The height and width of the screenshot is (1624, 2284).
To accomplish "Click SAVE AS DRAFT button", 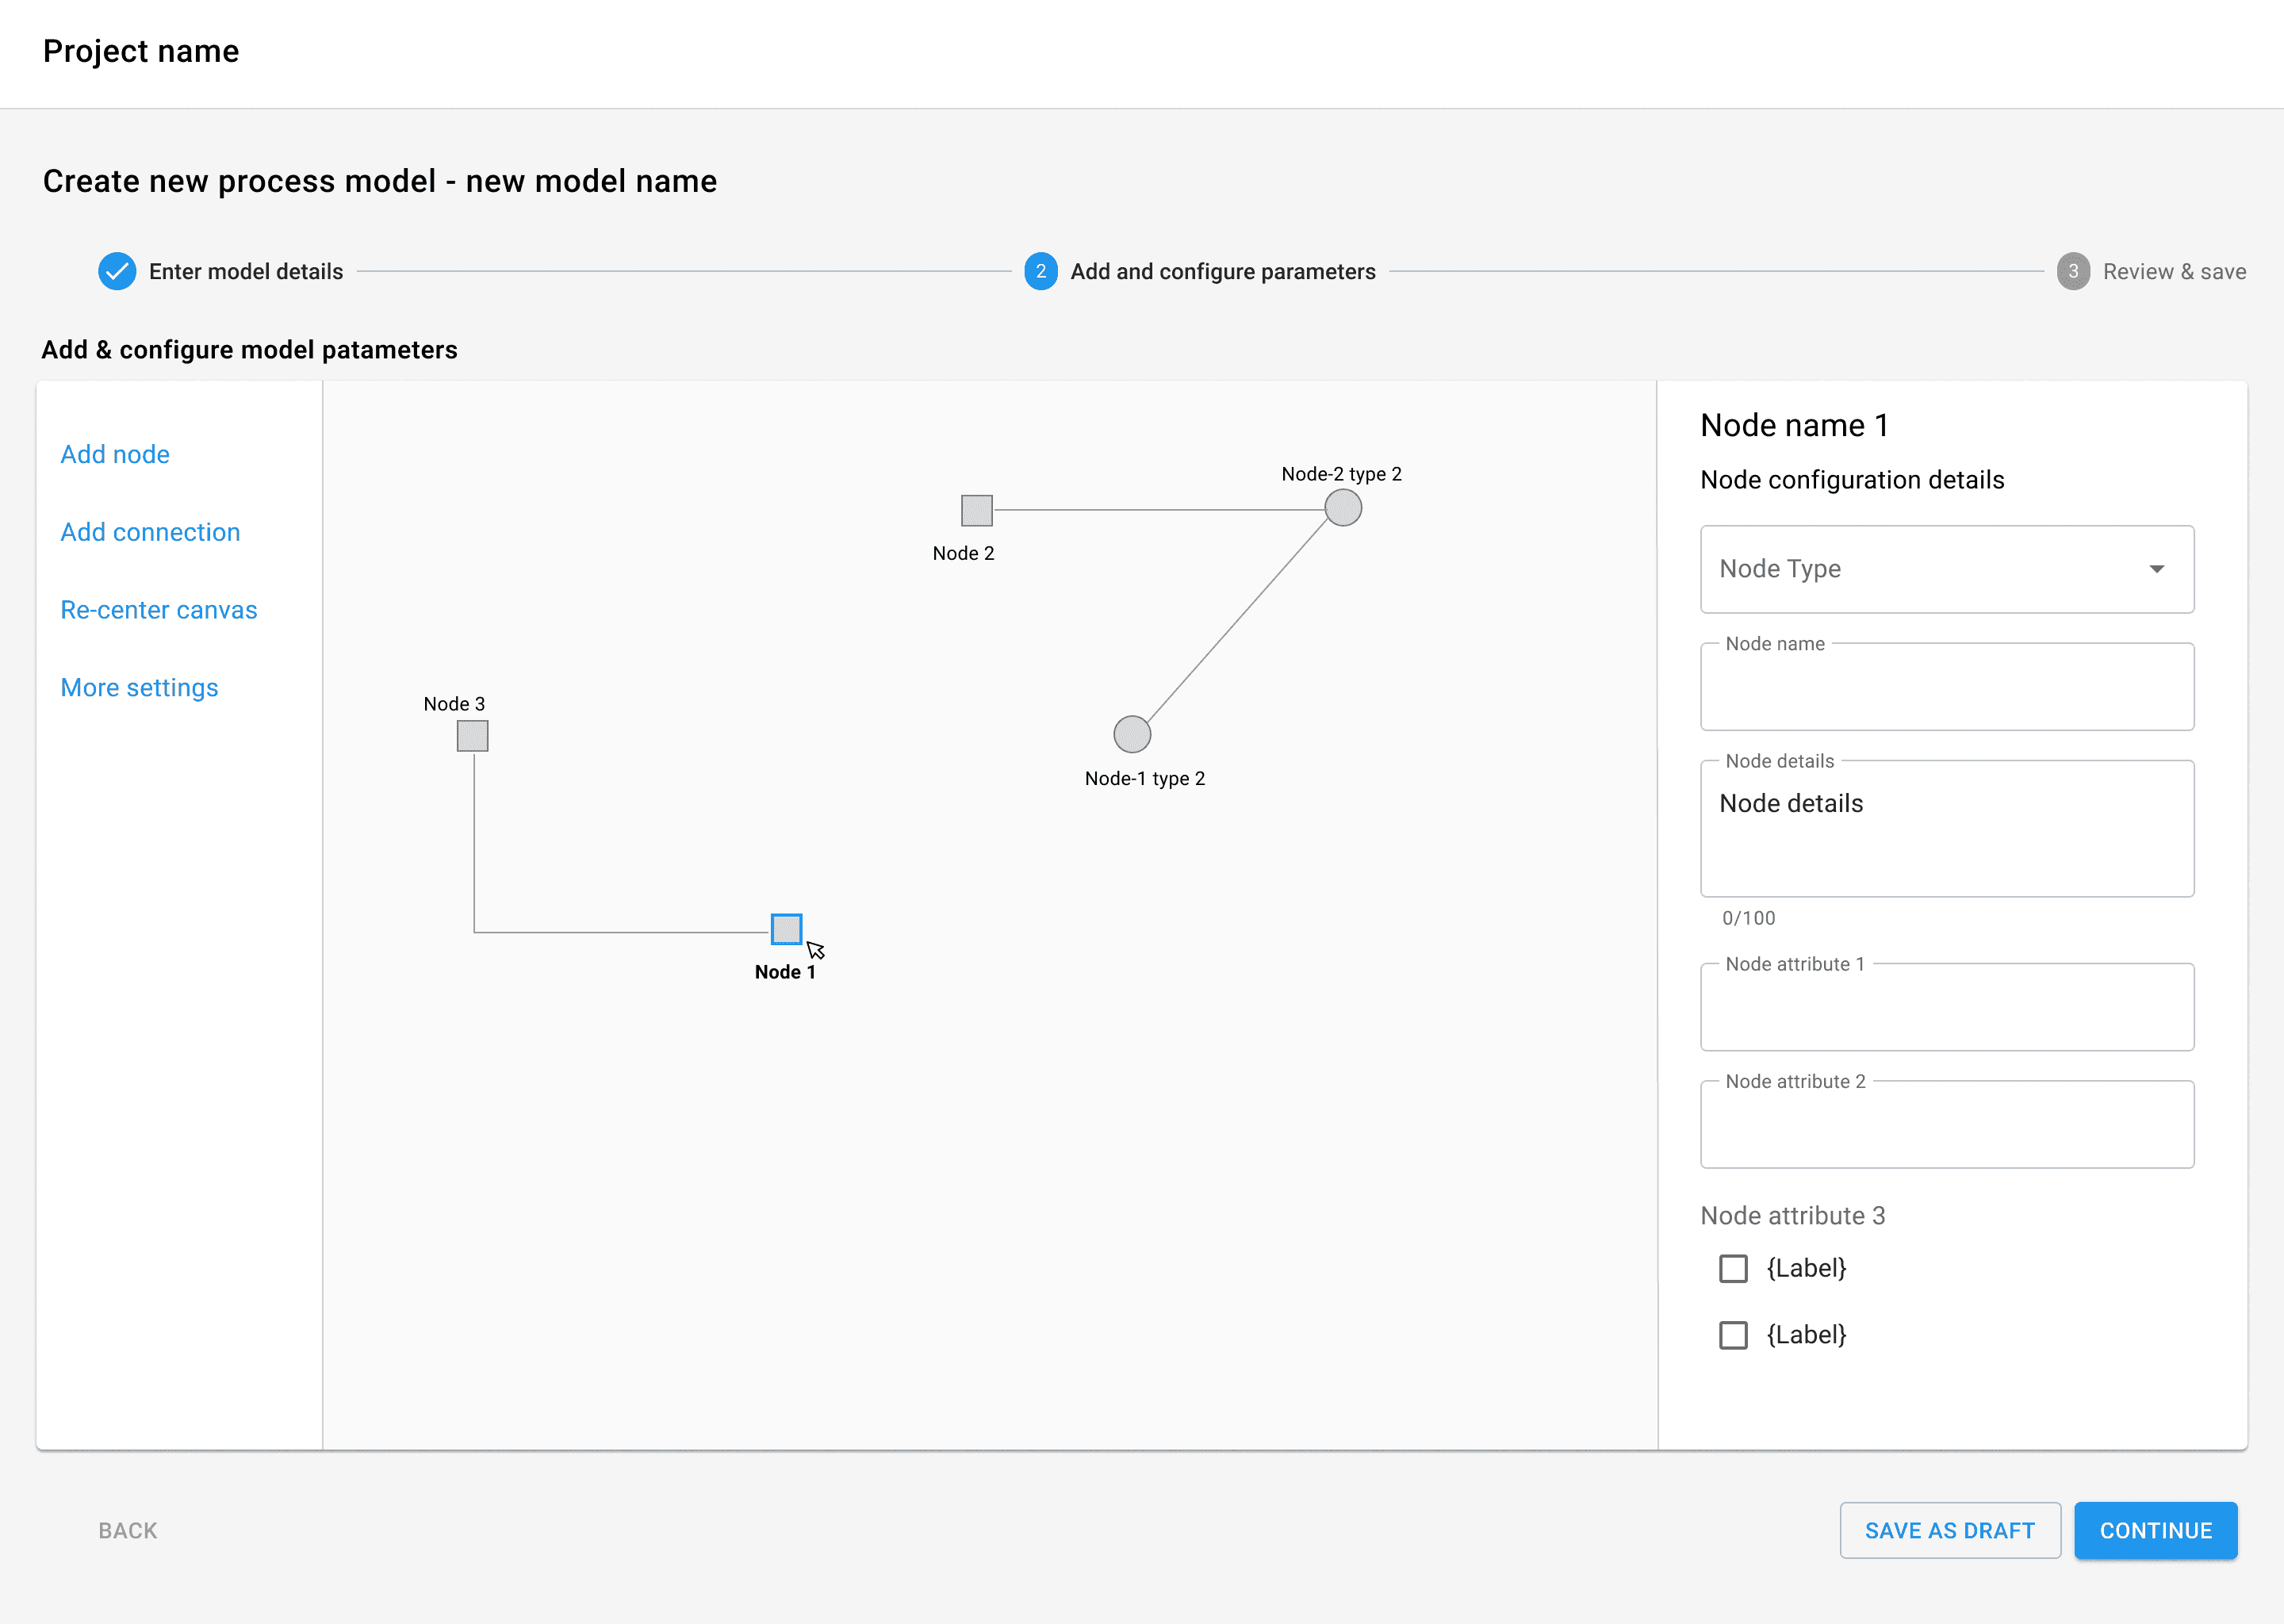I will click(1950, 1530).
